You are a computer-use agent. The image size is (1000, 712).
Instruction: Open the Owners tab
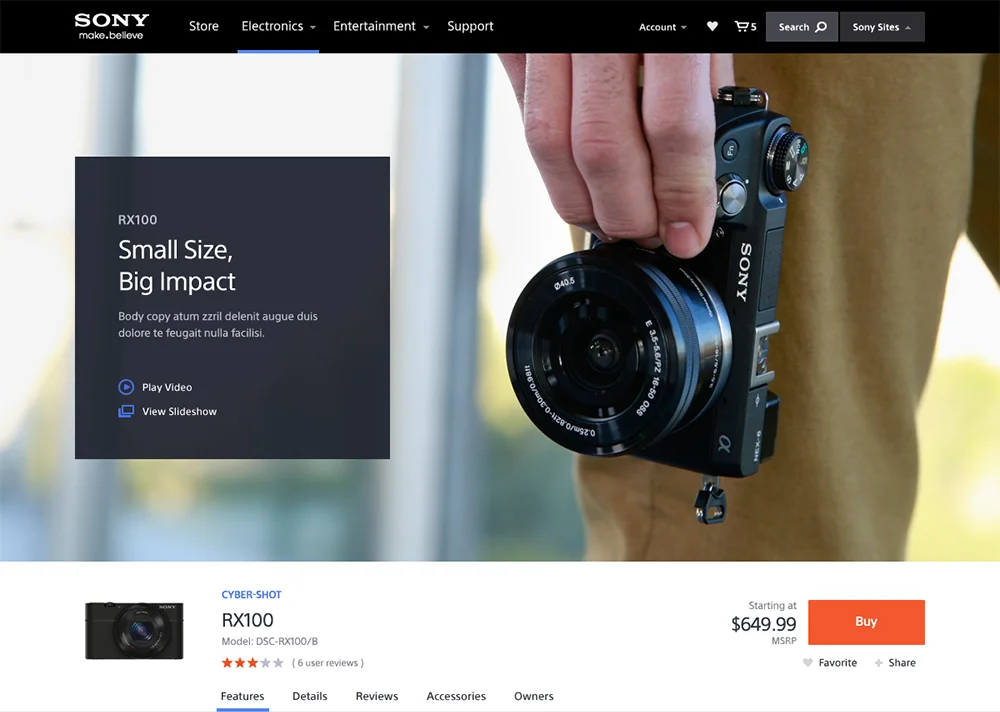point(534,696)
